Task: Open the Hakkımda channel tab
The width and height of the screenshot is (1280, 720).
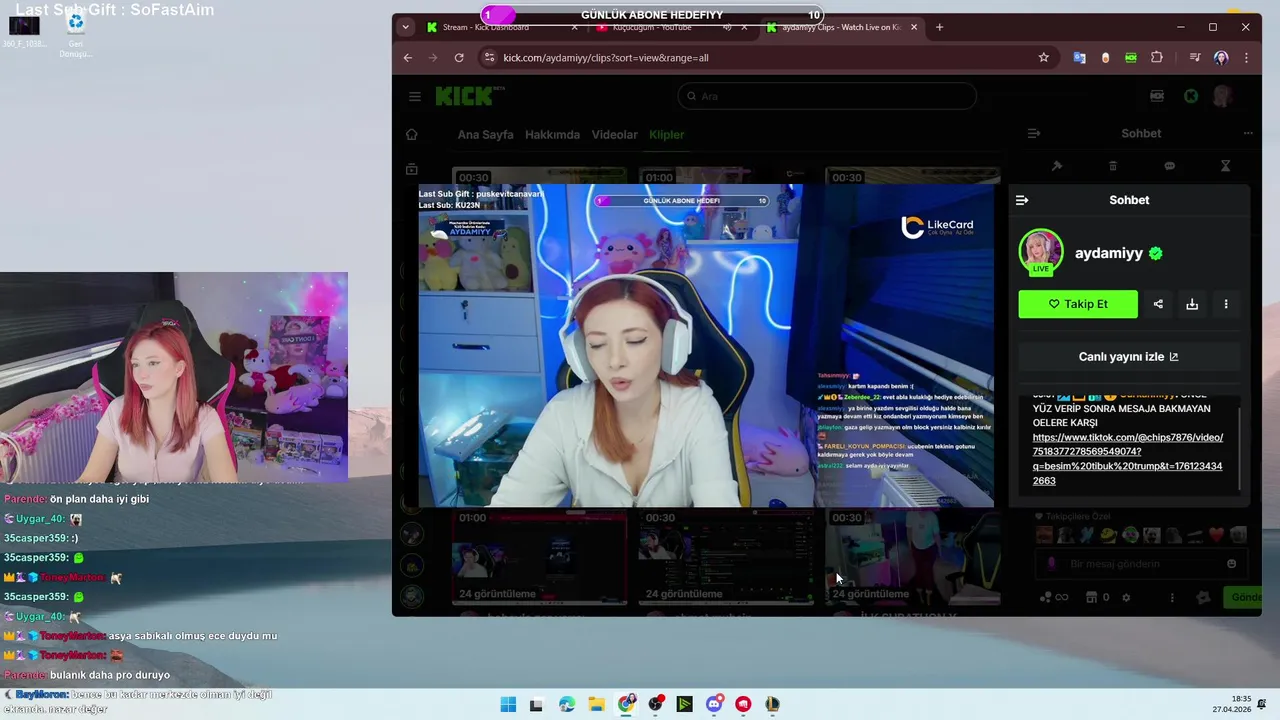Action: pos(552,135)
